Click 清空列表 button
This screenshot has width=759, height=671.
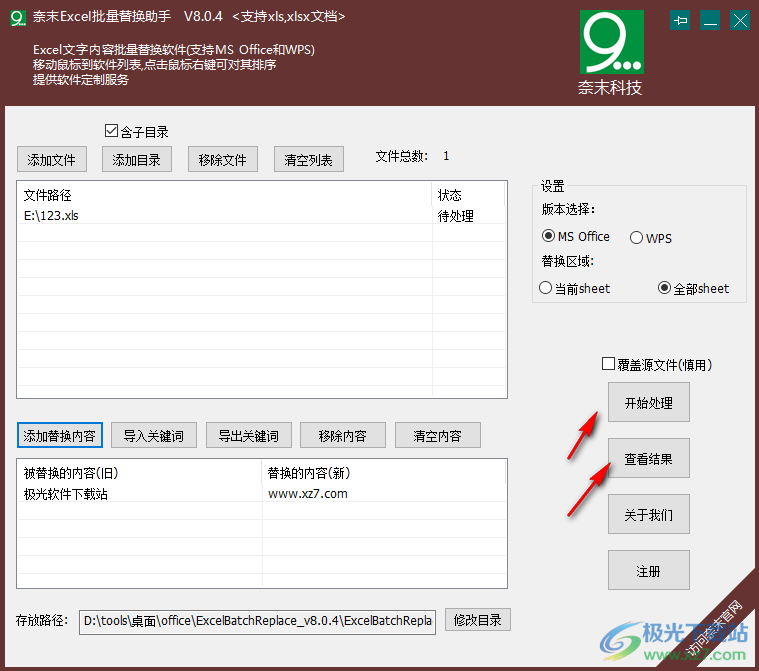(309, 159)
